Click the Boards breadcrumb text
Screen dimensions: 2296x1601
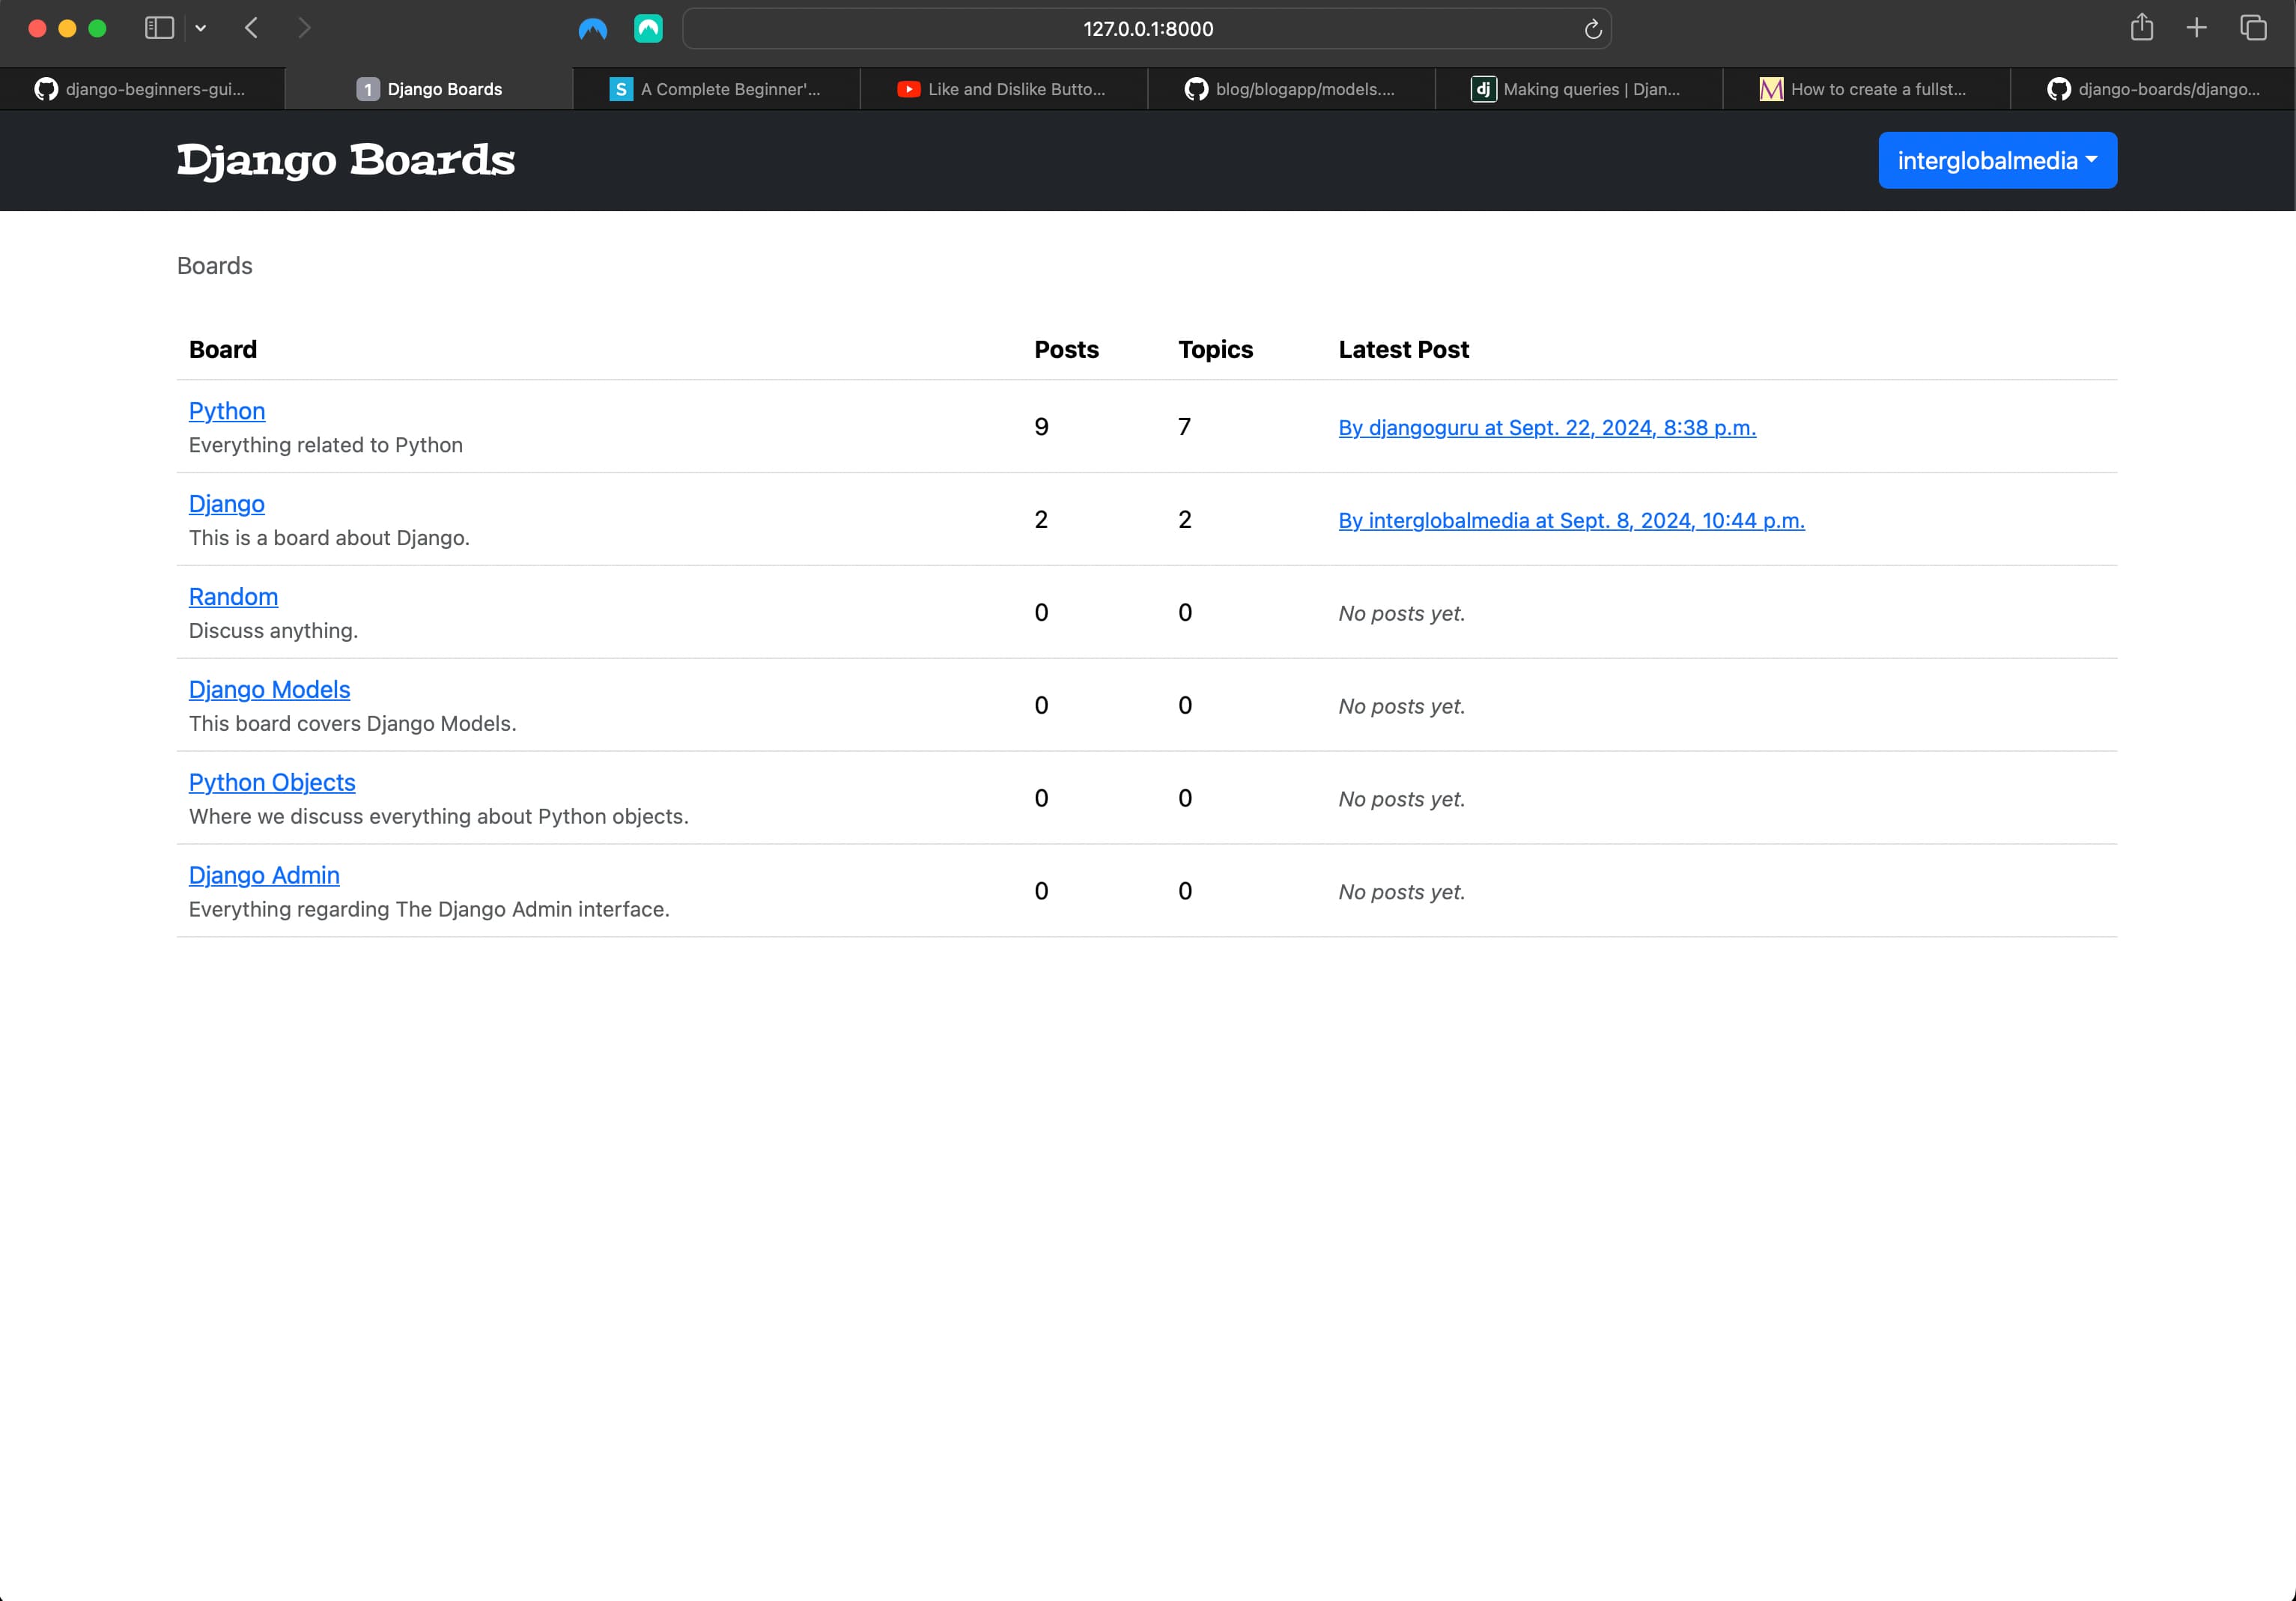215,266
